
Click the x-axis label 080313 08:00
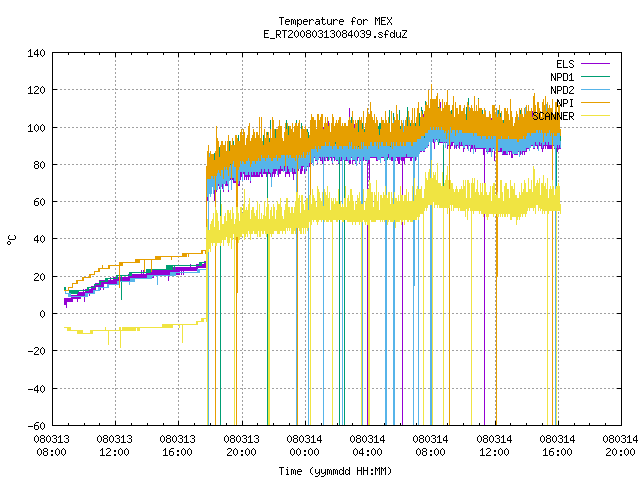(x=52, y=446)
